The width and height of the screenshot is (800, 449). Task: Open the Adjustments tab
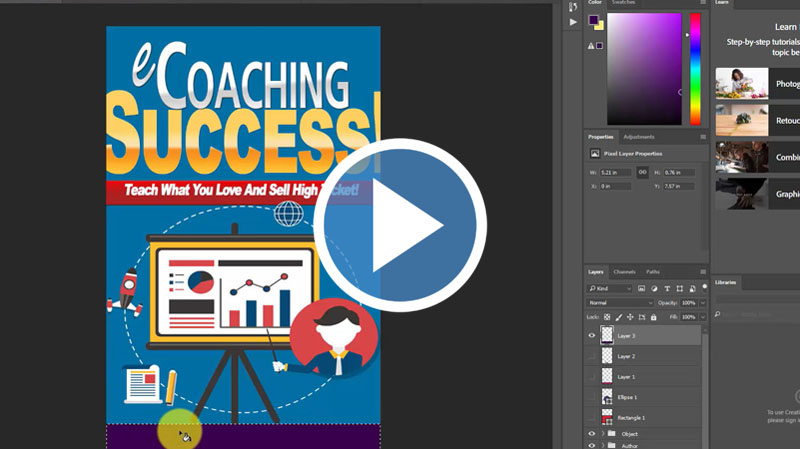[638, 137]
